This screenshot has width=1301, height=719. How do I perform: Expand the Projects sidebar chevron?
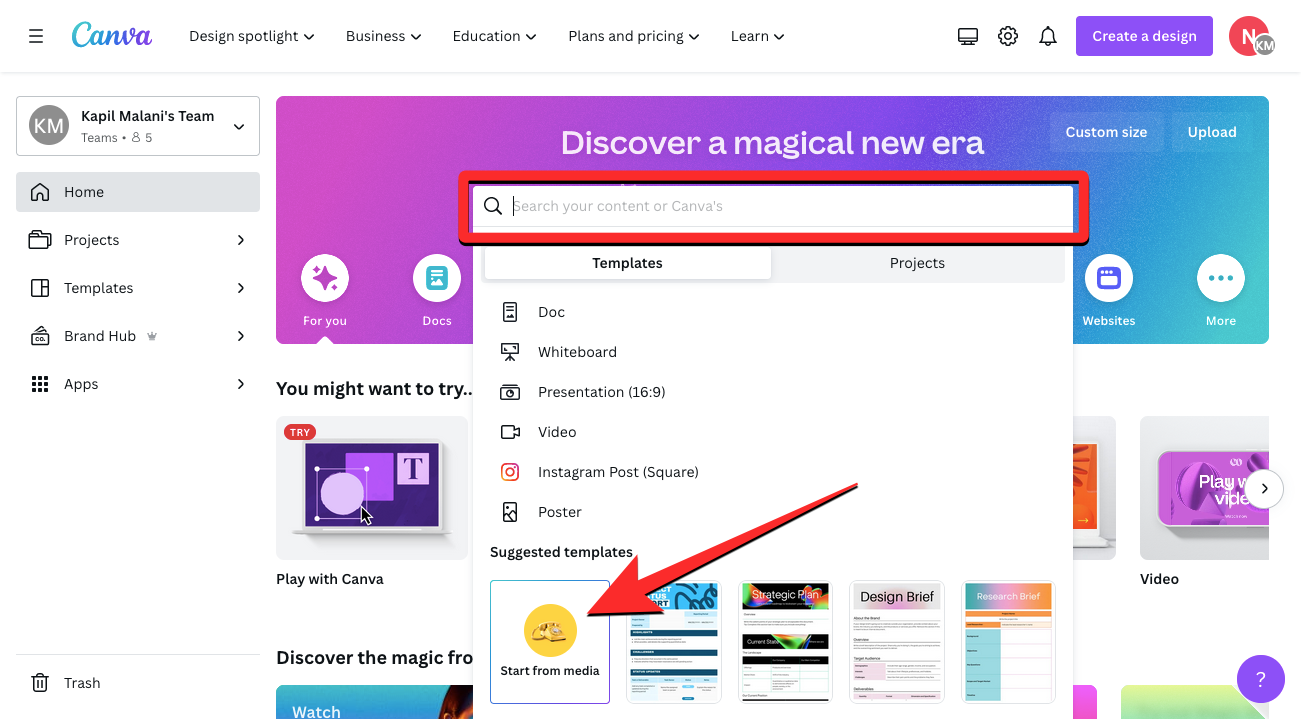click(240, 240)
